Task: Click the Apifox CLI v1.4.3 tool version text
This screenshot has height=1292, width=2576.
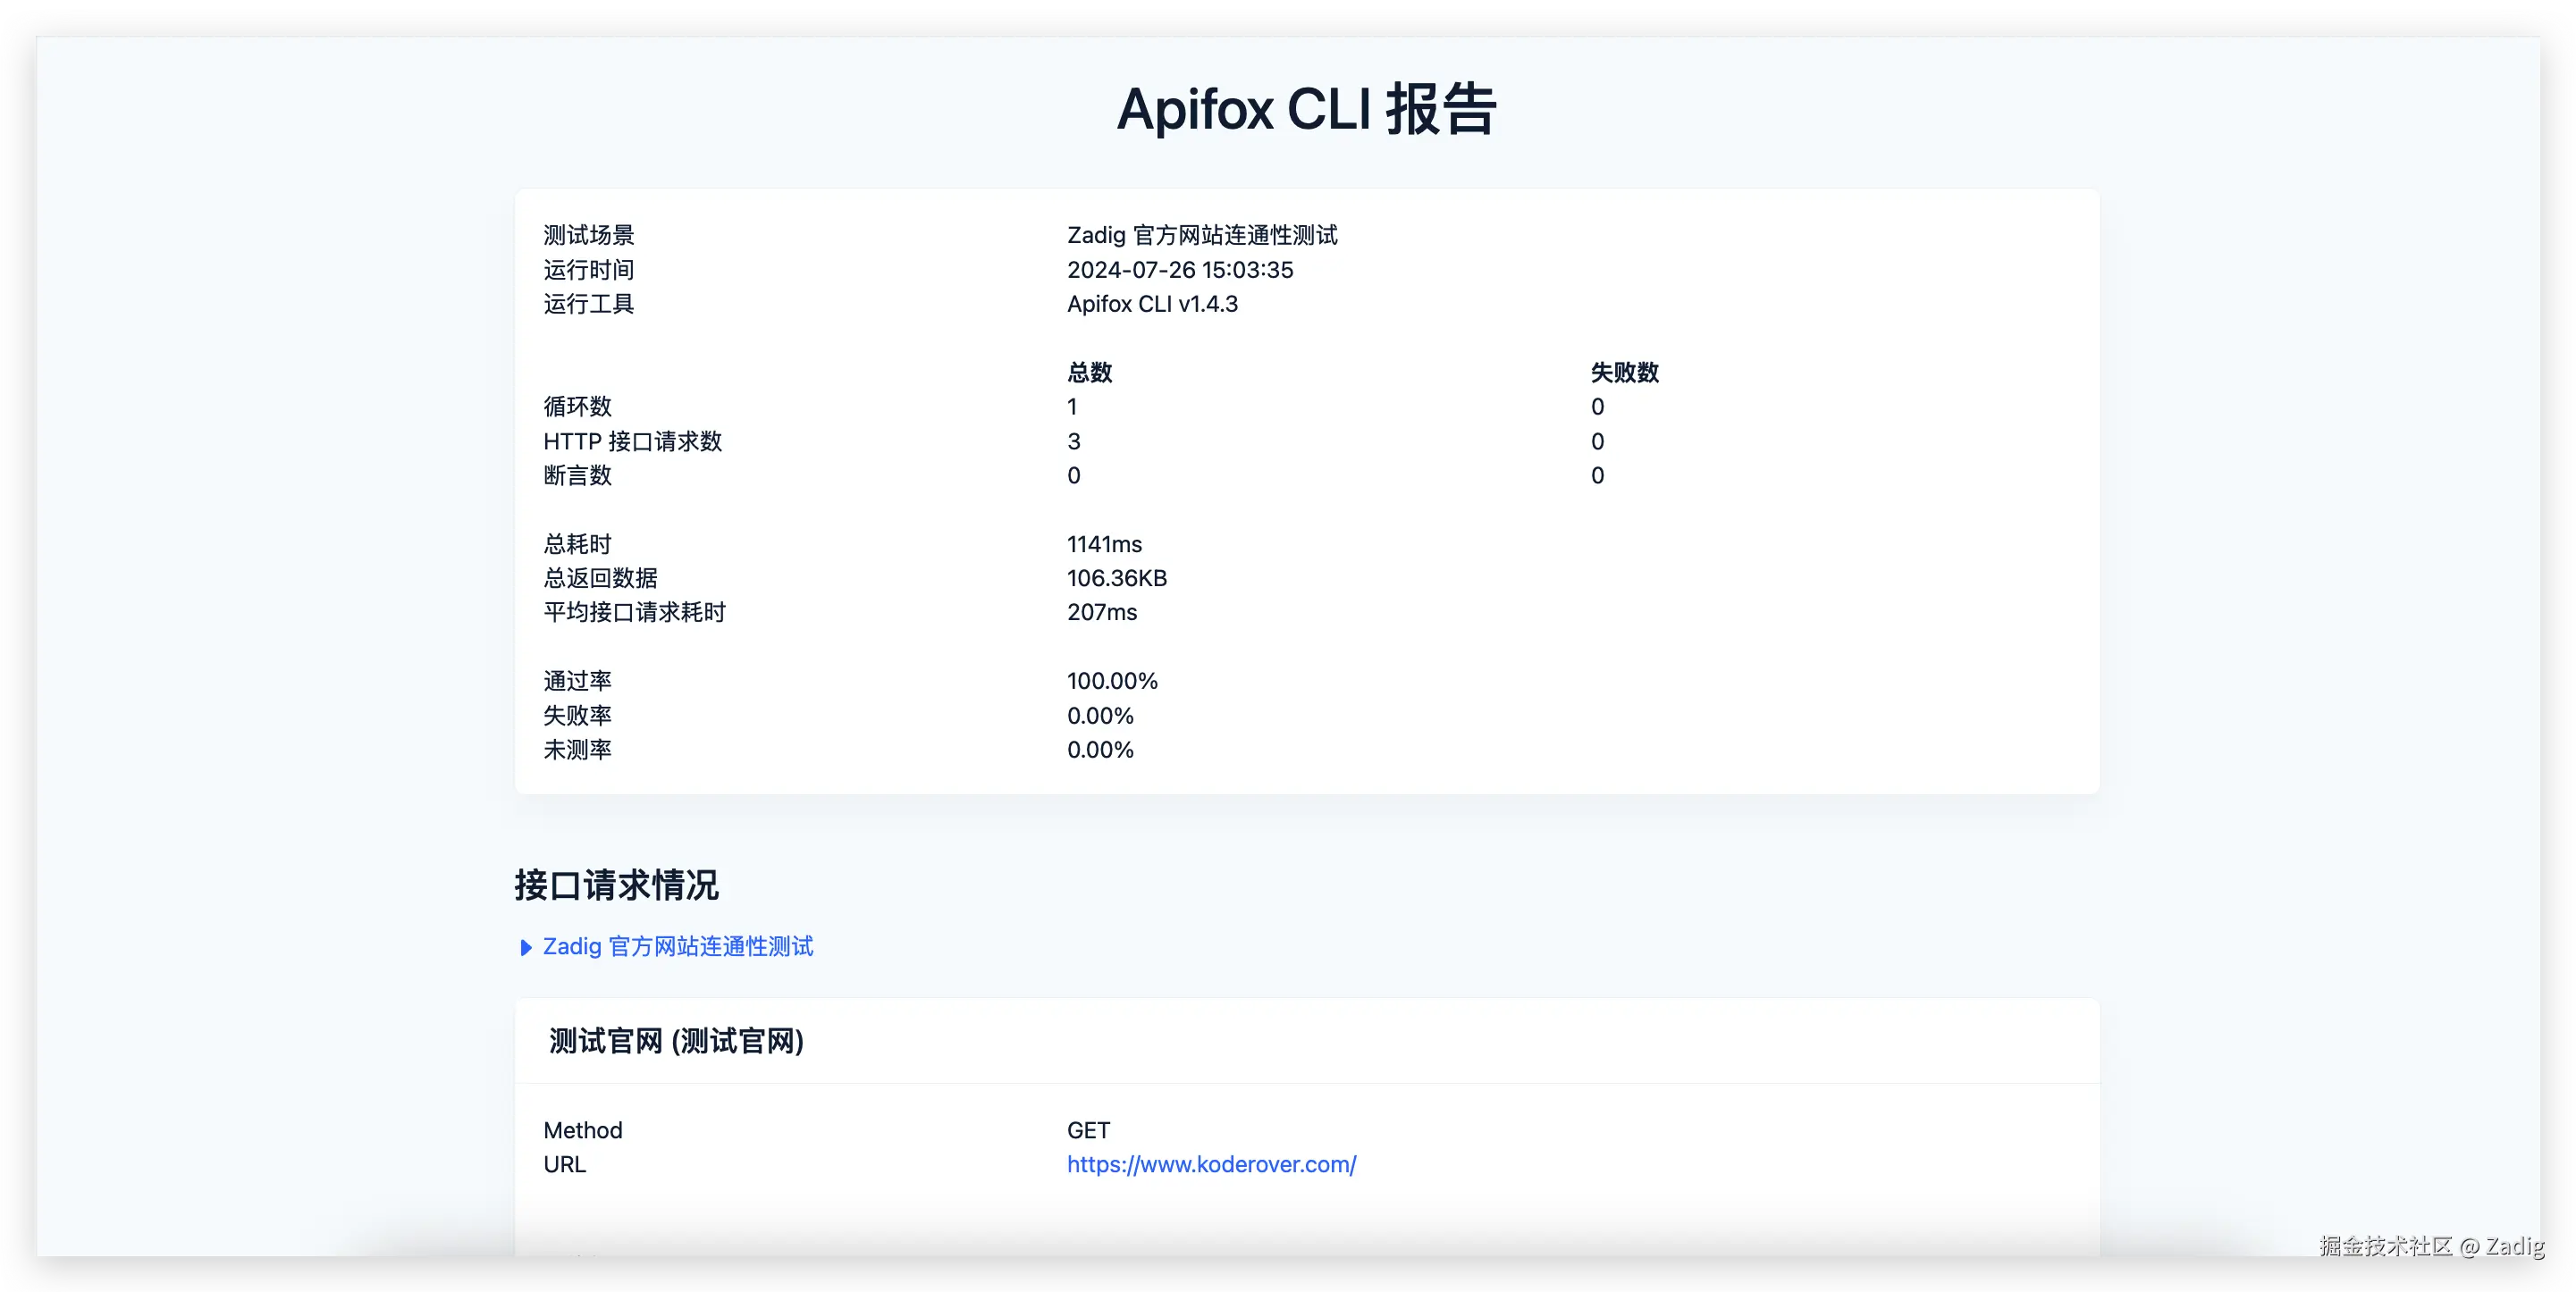Action: (1152, 304)
